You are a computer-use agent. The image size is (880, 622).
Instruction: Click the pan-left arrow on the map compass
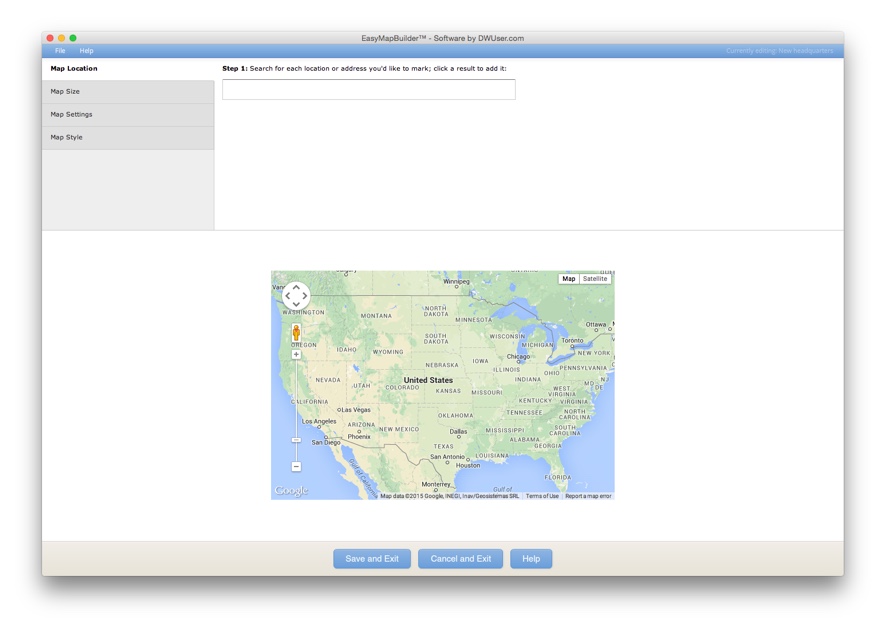[x=288, y=296]
